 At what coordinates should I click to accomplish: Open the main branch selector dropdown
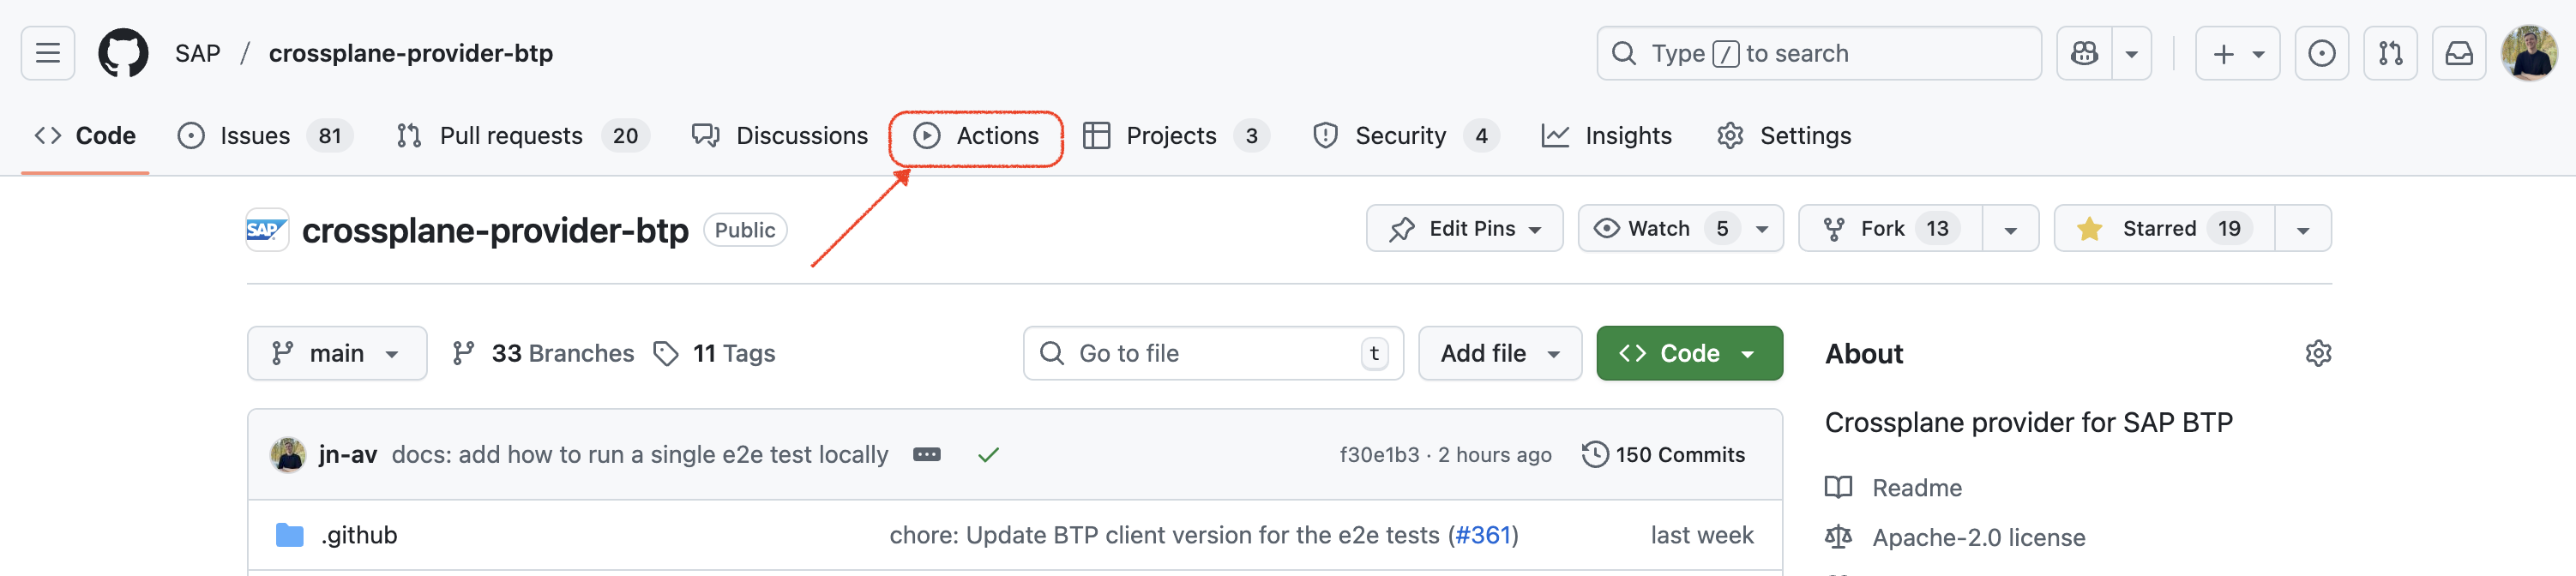point(337,353)
